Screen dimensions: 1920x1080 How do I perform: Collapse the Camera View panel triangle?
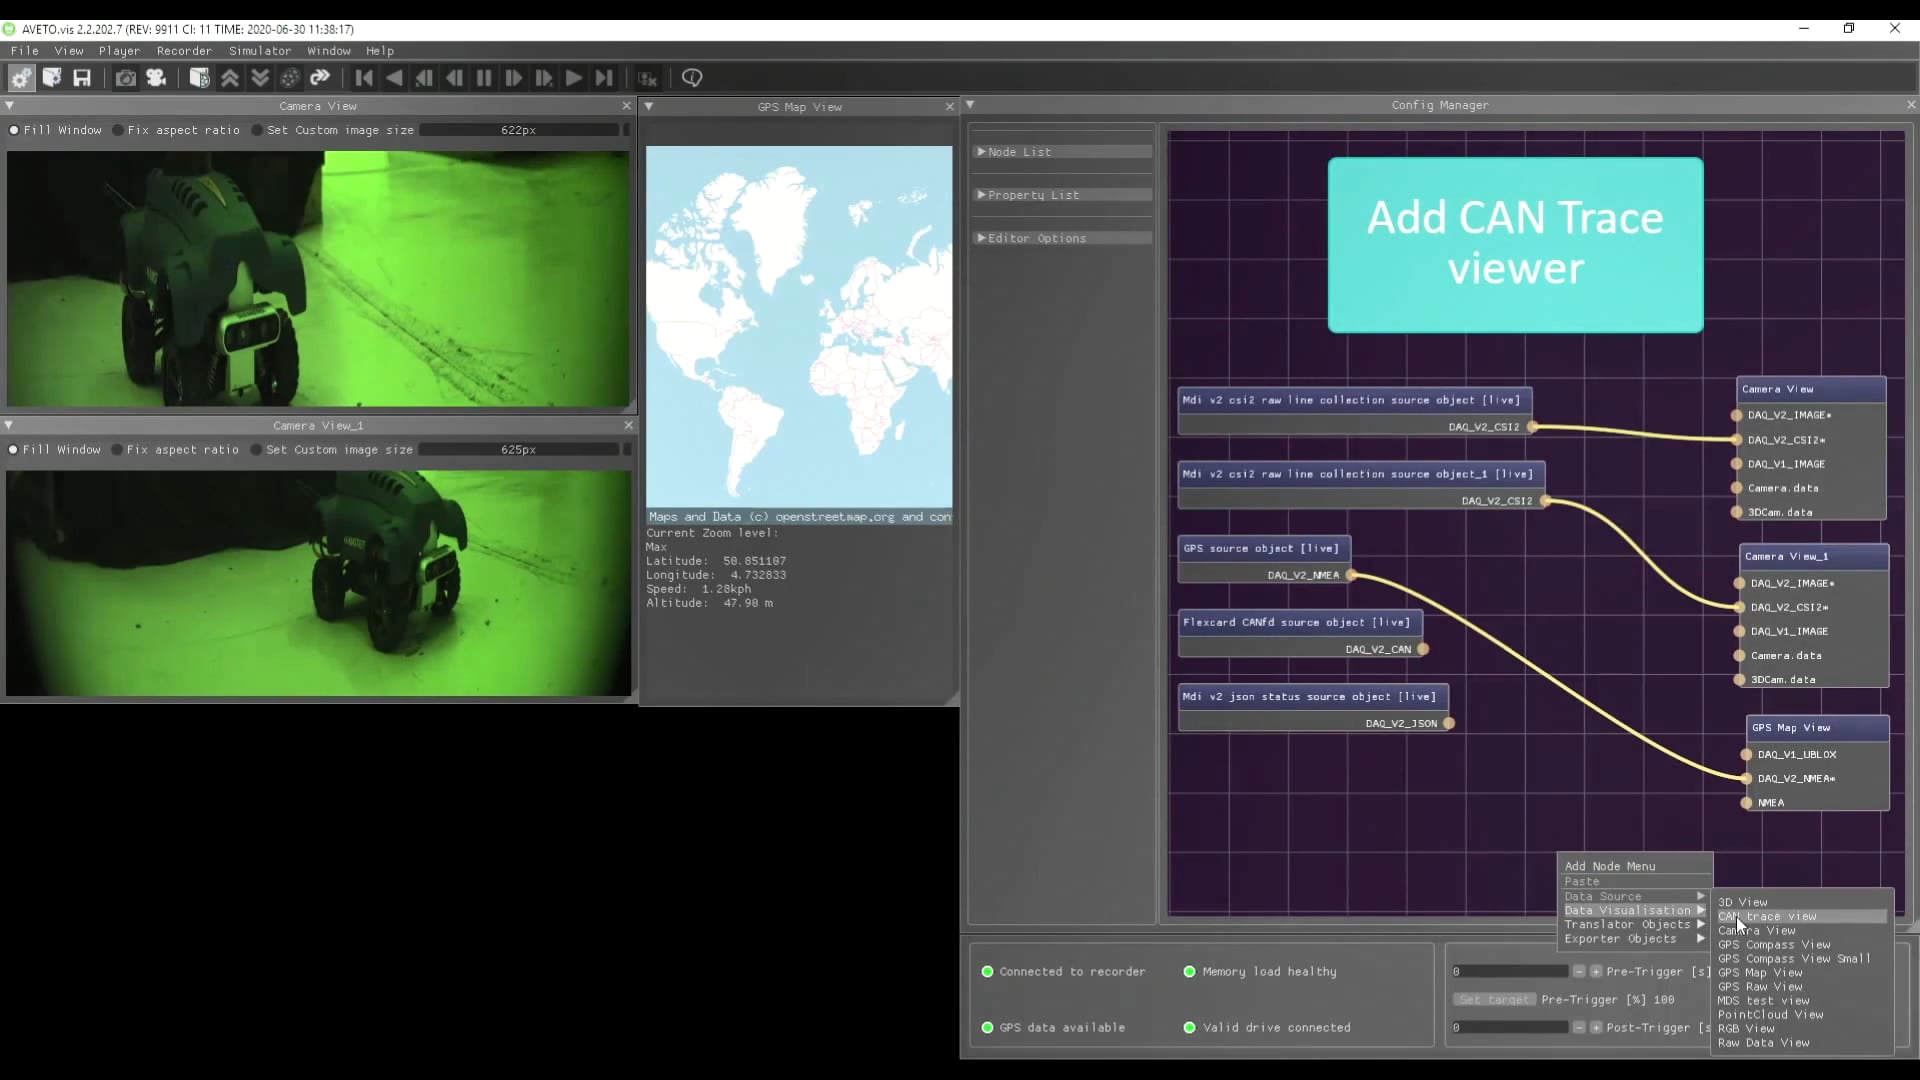(x=9, y=106)
